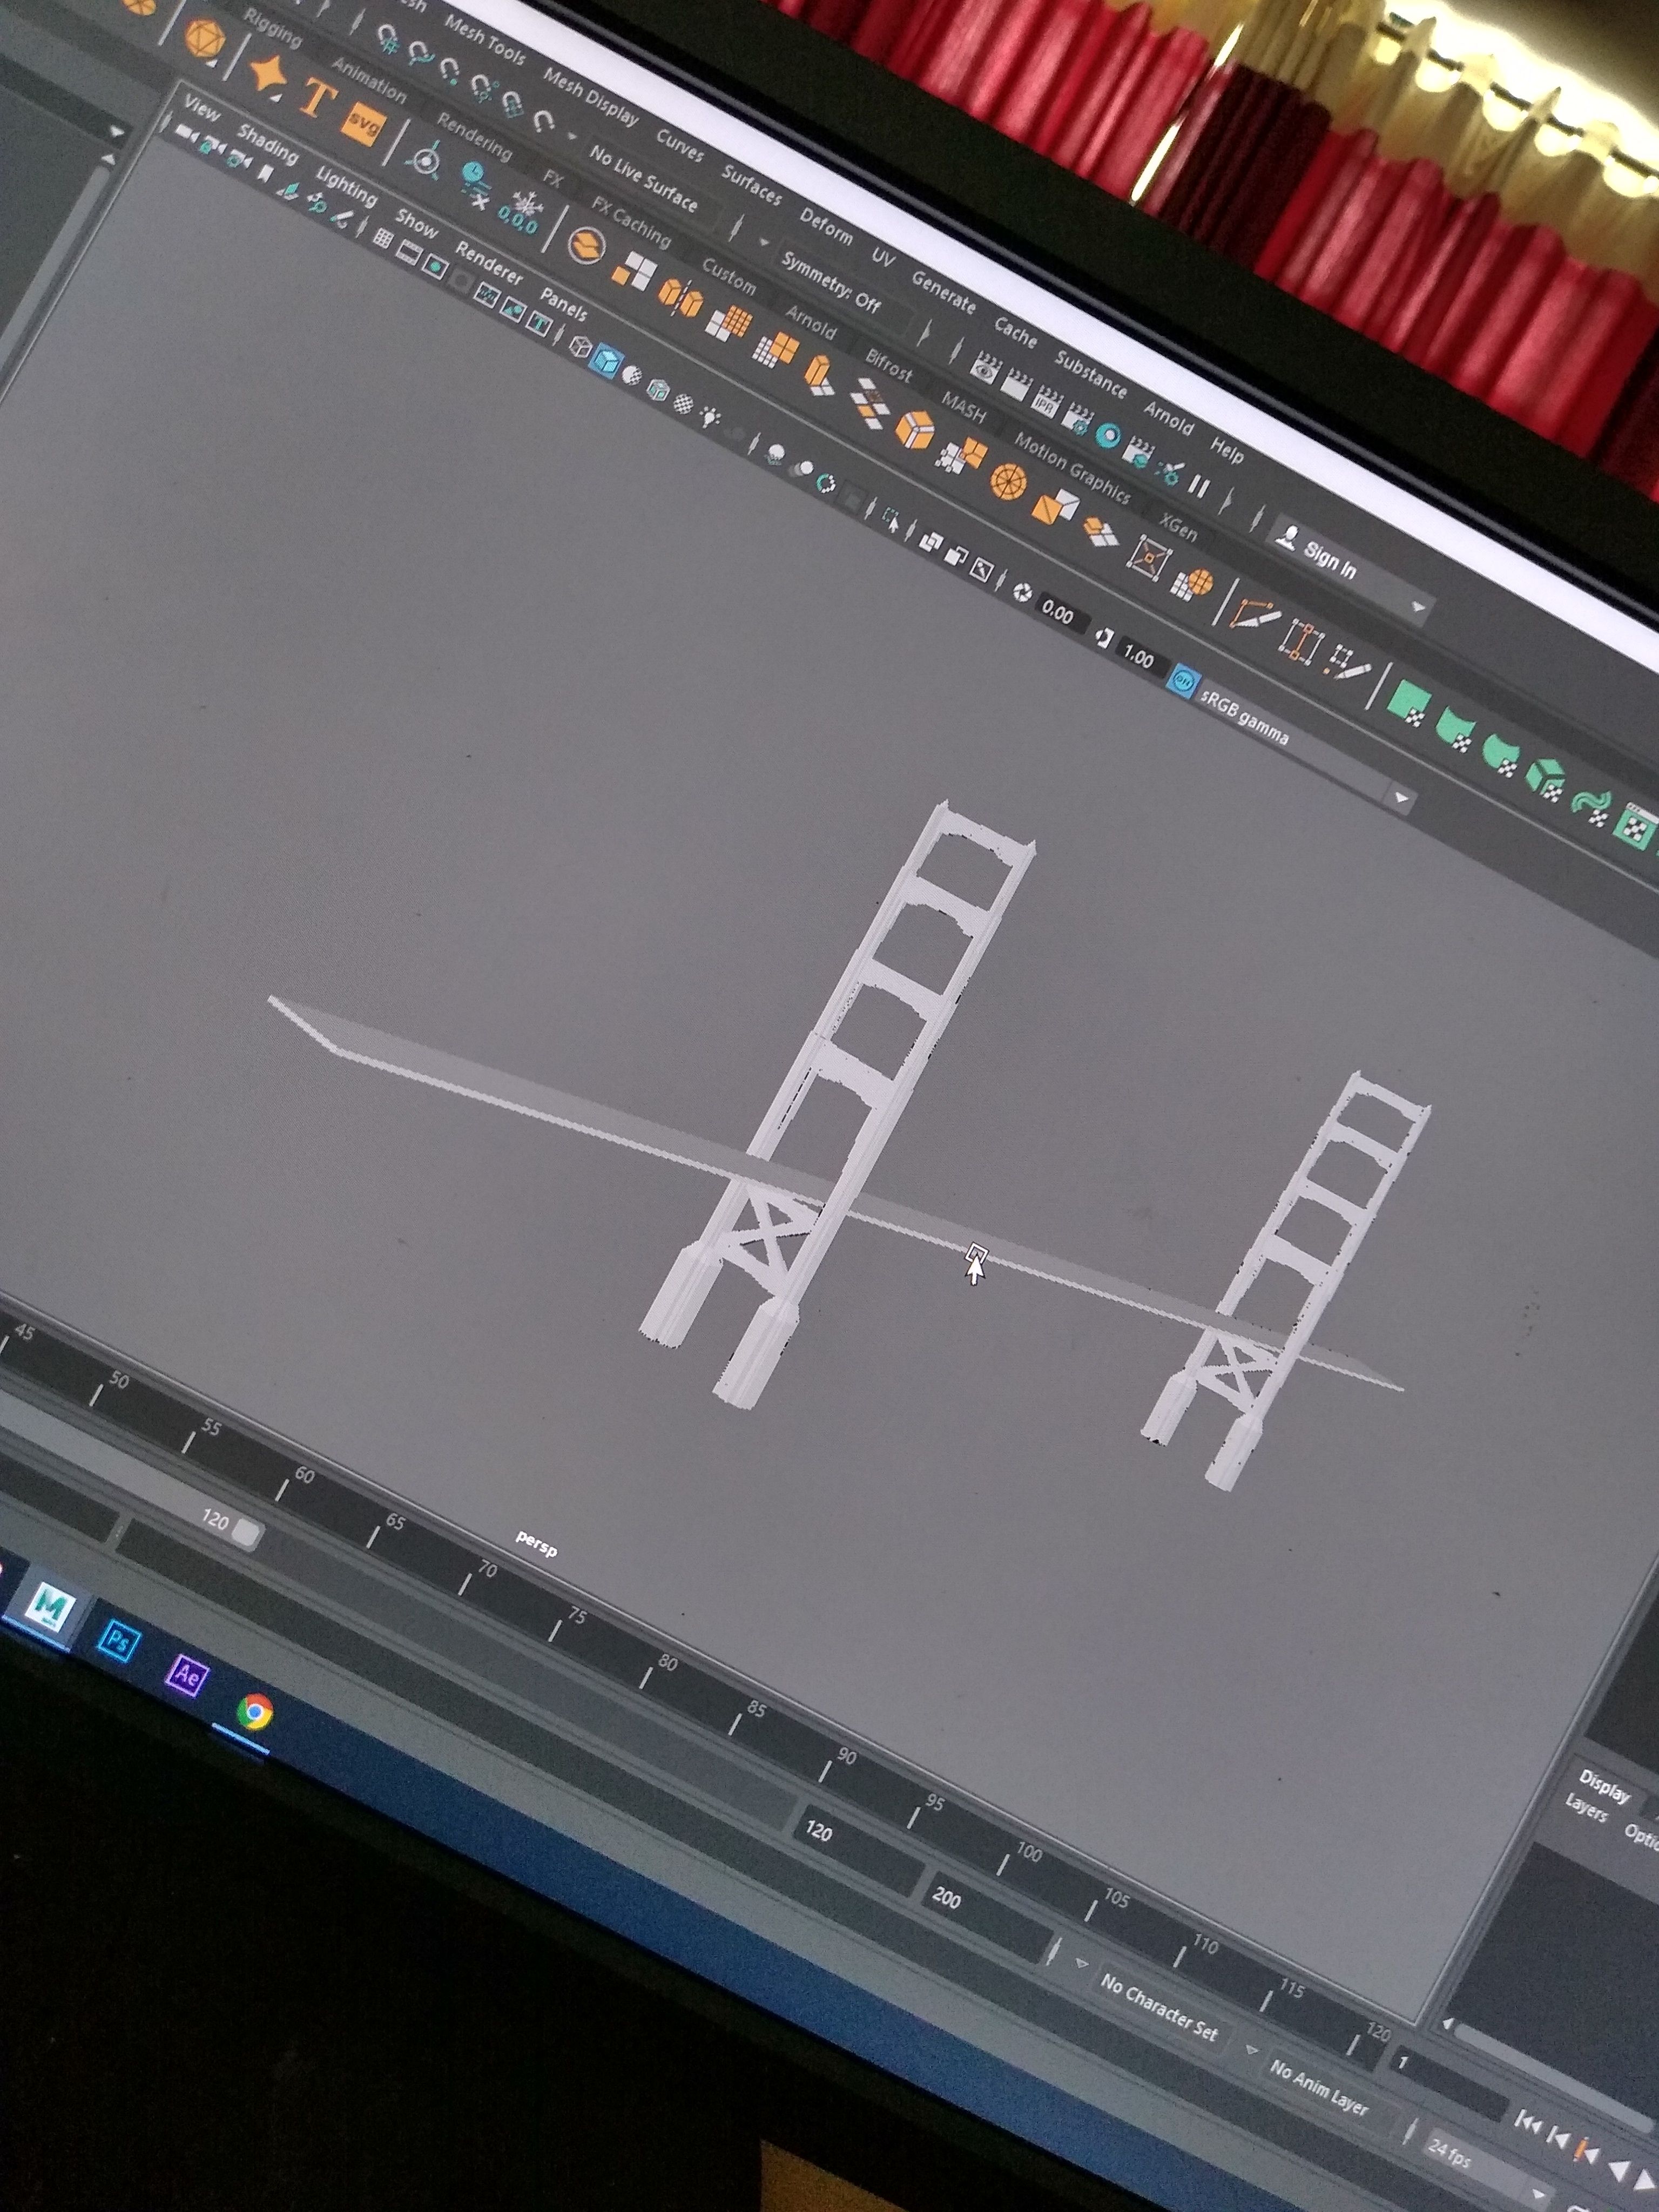
Task: Click the orange spoked-circle Circularize icon
Action: tap(1008, 482)
